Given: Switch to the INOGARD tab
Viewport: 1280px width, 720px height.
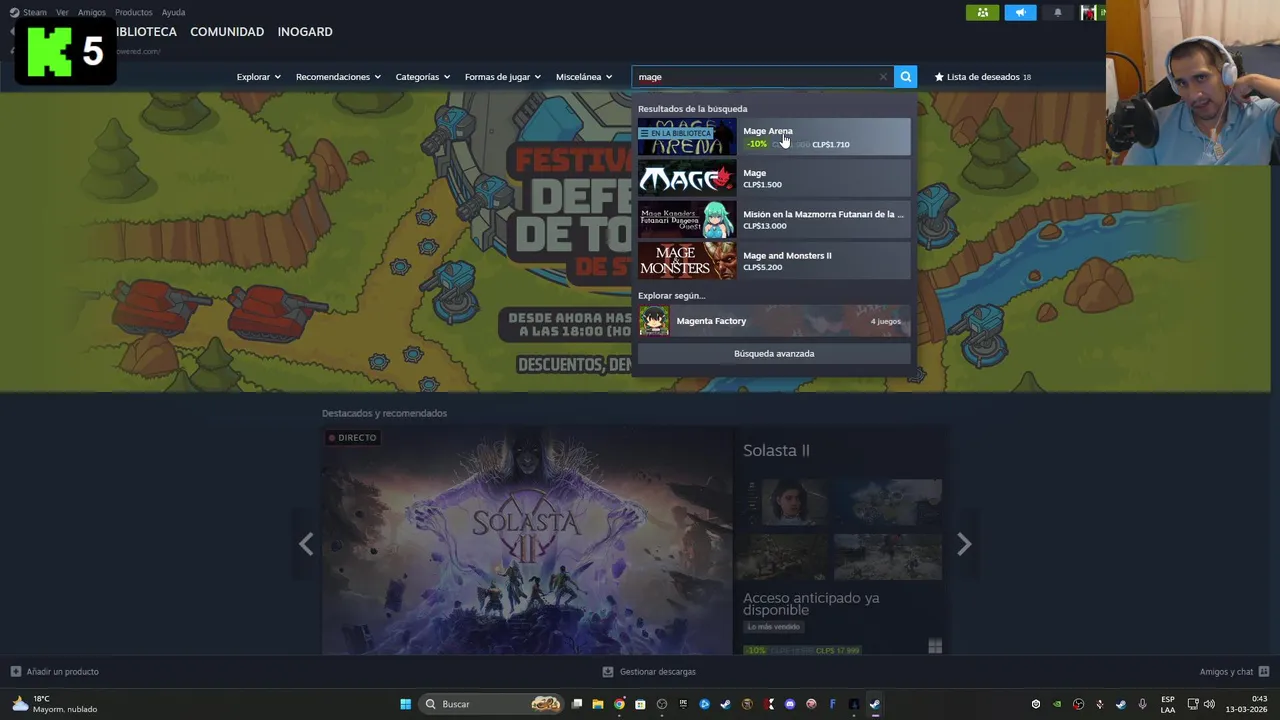Looking at the screenshot, I should (305, 32).
